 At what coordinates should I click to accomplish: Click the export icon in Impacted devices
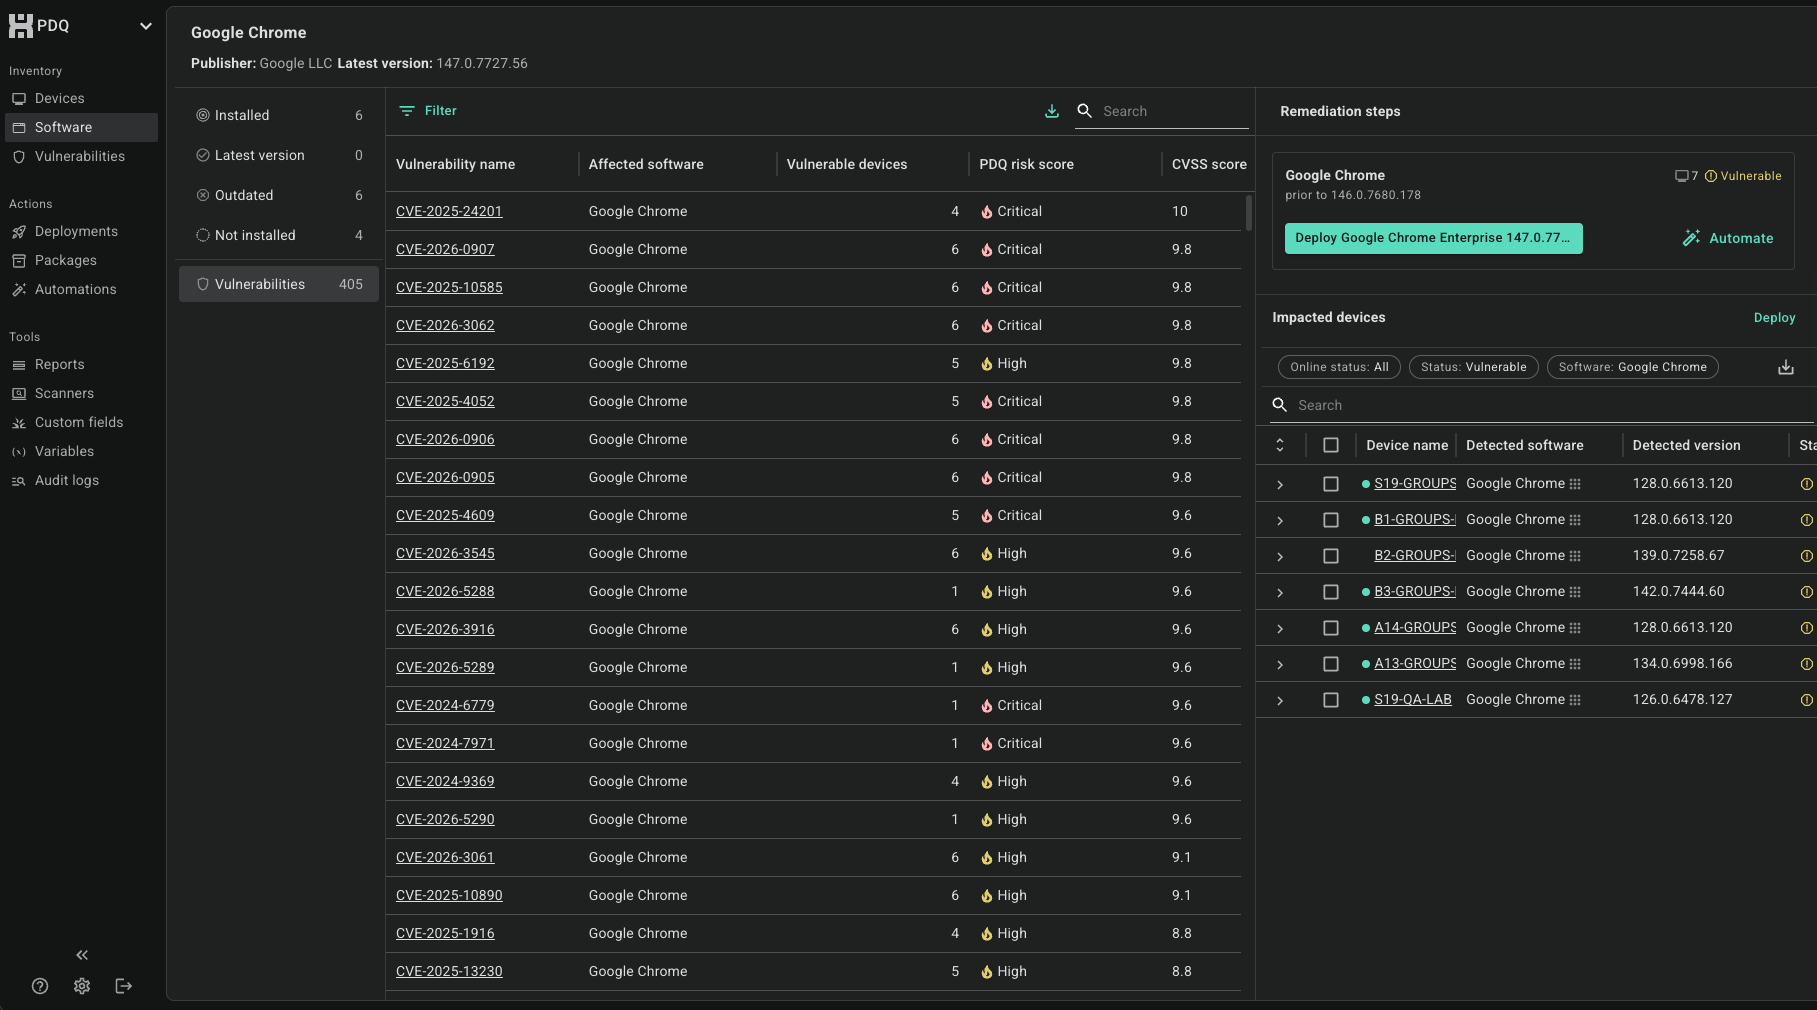pos(1785,367)
